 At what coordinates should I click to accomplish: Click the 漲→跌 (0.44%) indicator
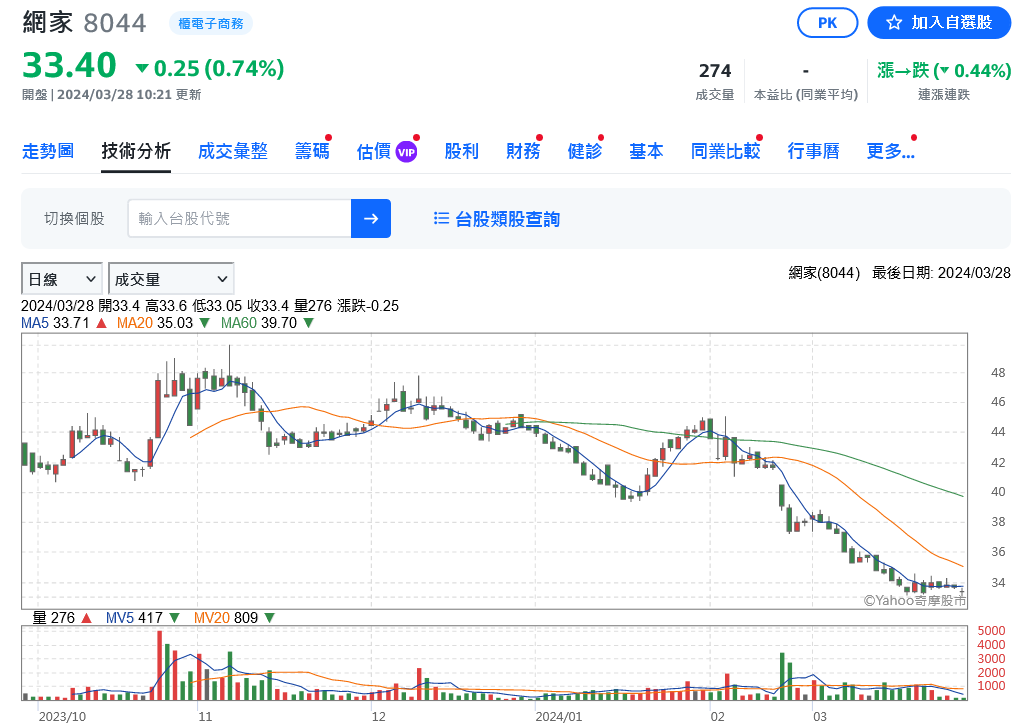click(x=944, y=70)
